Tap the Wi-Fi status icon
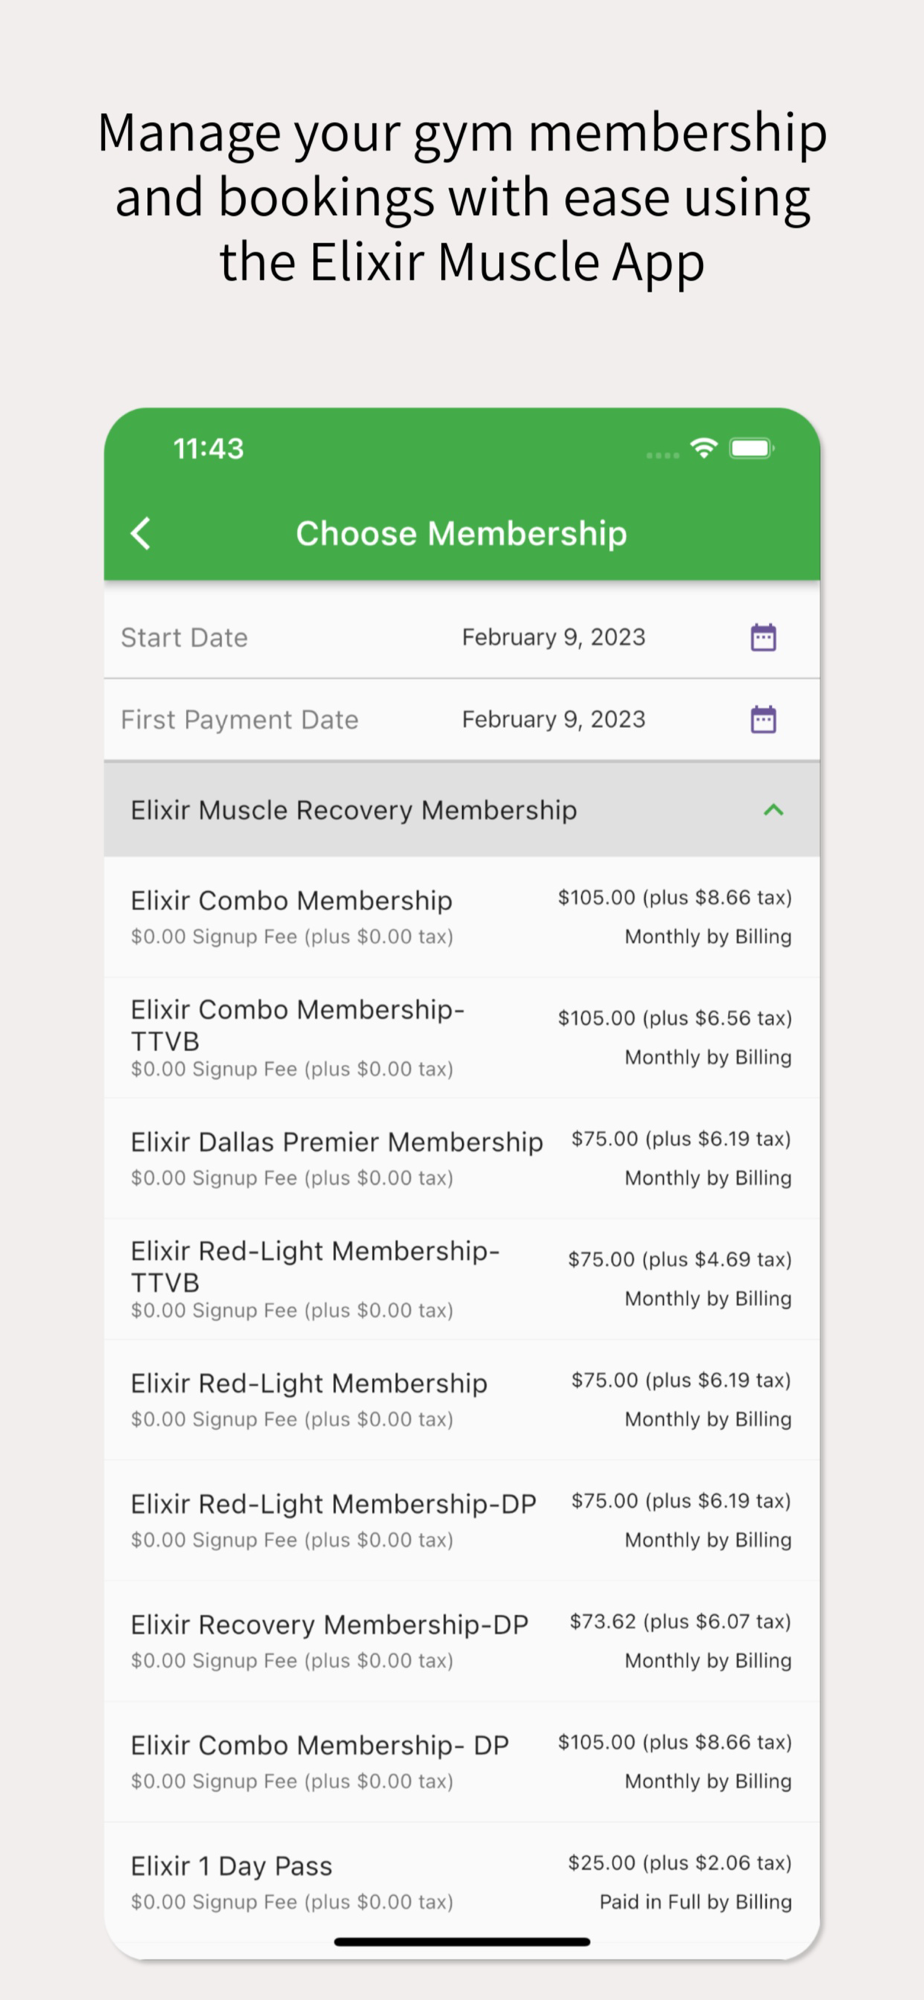The height and width of the screenshot is (2000, 924). [704, 449]
